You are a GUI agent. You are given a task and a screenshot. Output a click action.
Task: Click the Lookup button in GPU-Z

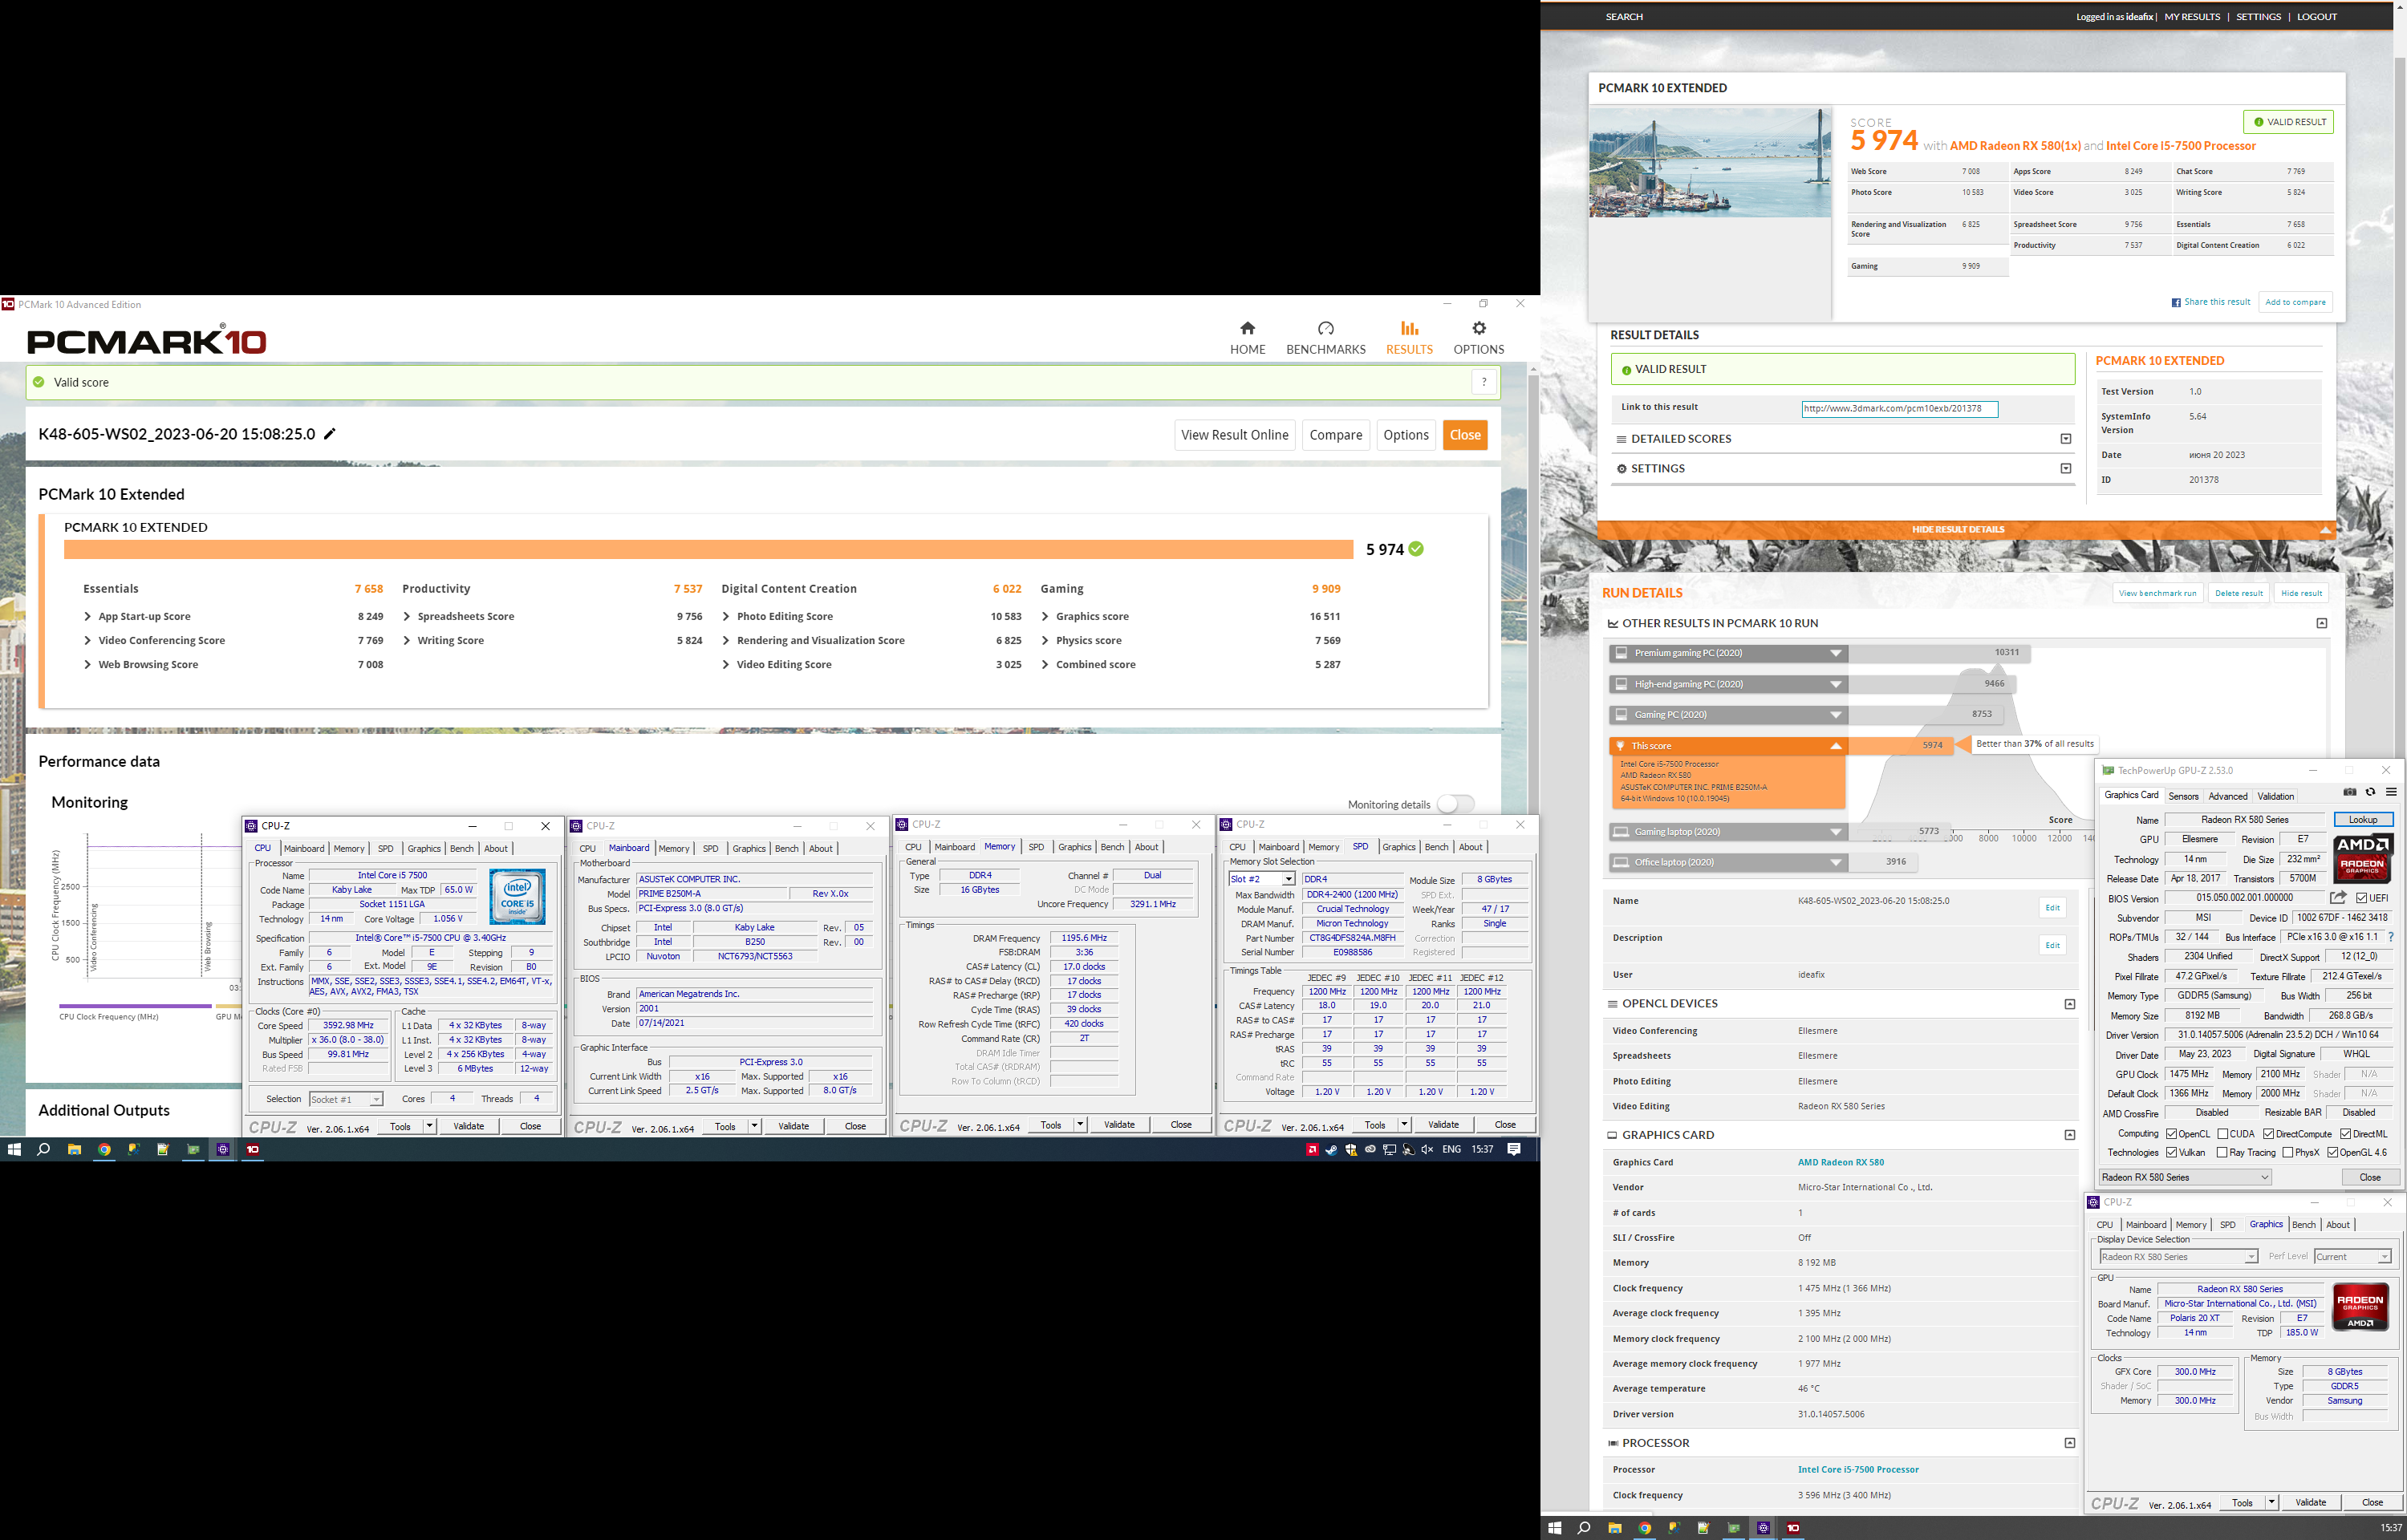tap(2362, 819)
